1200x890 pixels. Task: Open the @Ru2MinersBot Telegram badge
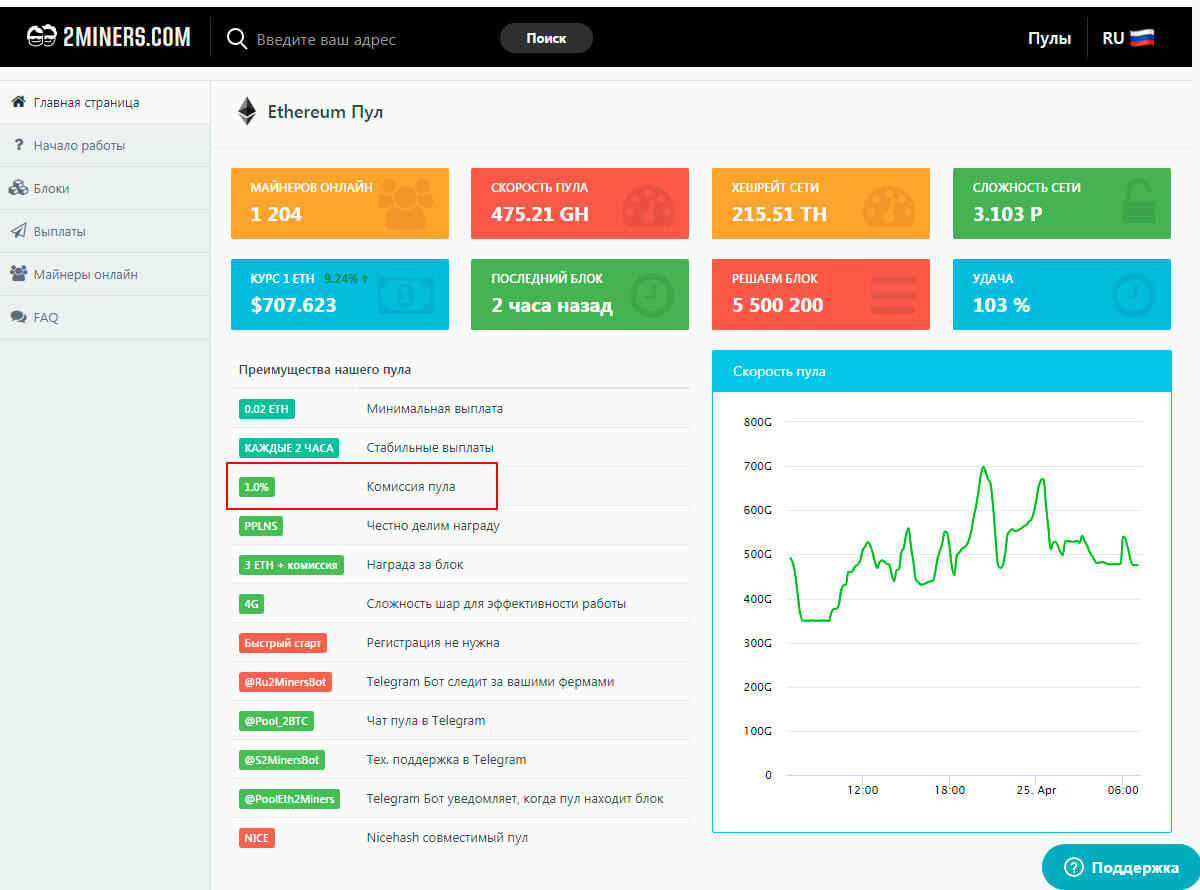point(285,682)
